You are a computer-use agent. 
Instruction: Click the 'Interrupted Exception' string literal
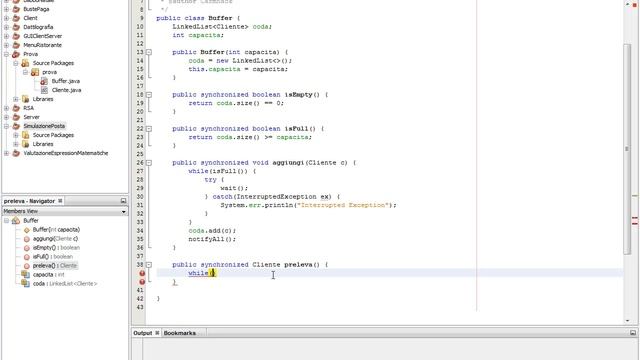tap(343, 205)
